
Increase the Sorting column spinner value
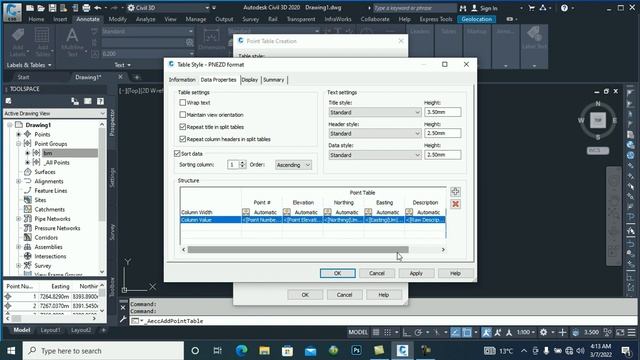point(242,162)
